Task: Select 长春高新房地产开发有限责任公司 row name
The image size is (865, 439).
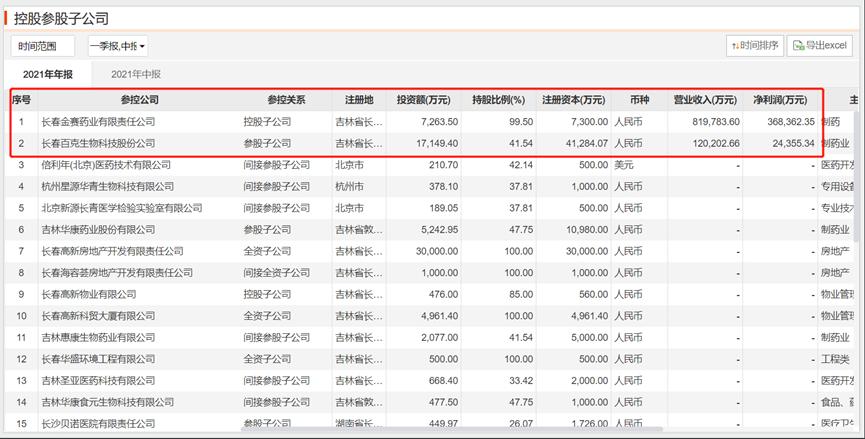Action: pyautogui.click(x=113, y=251)
